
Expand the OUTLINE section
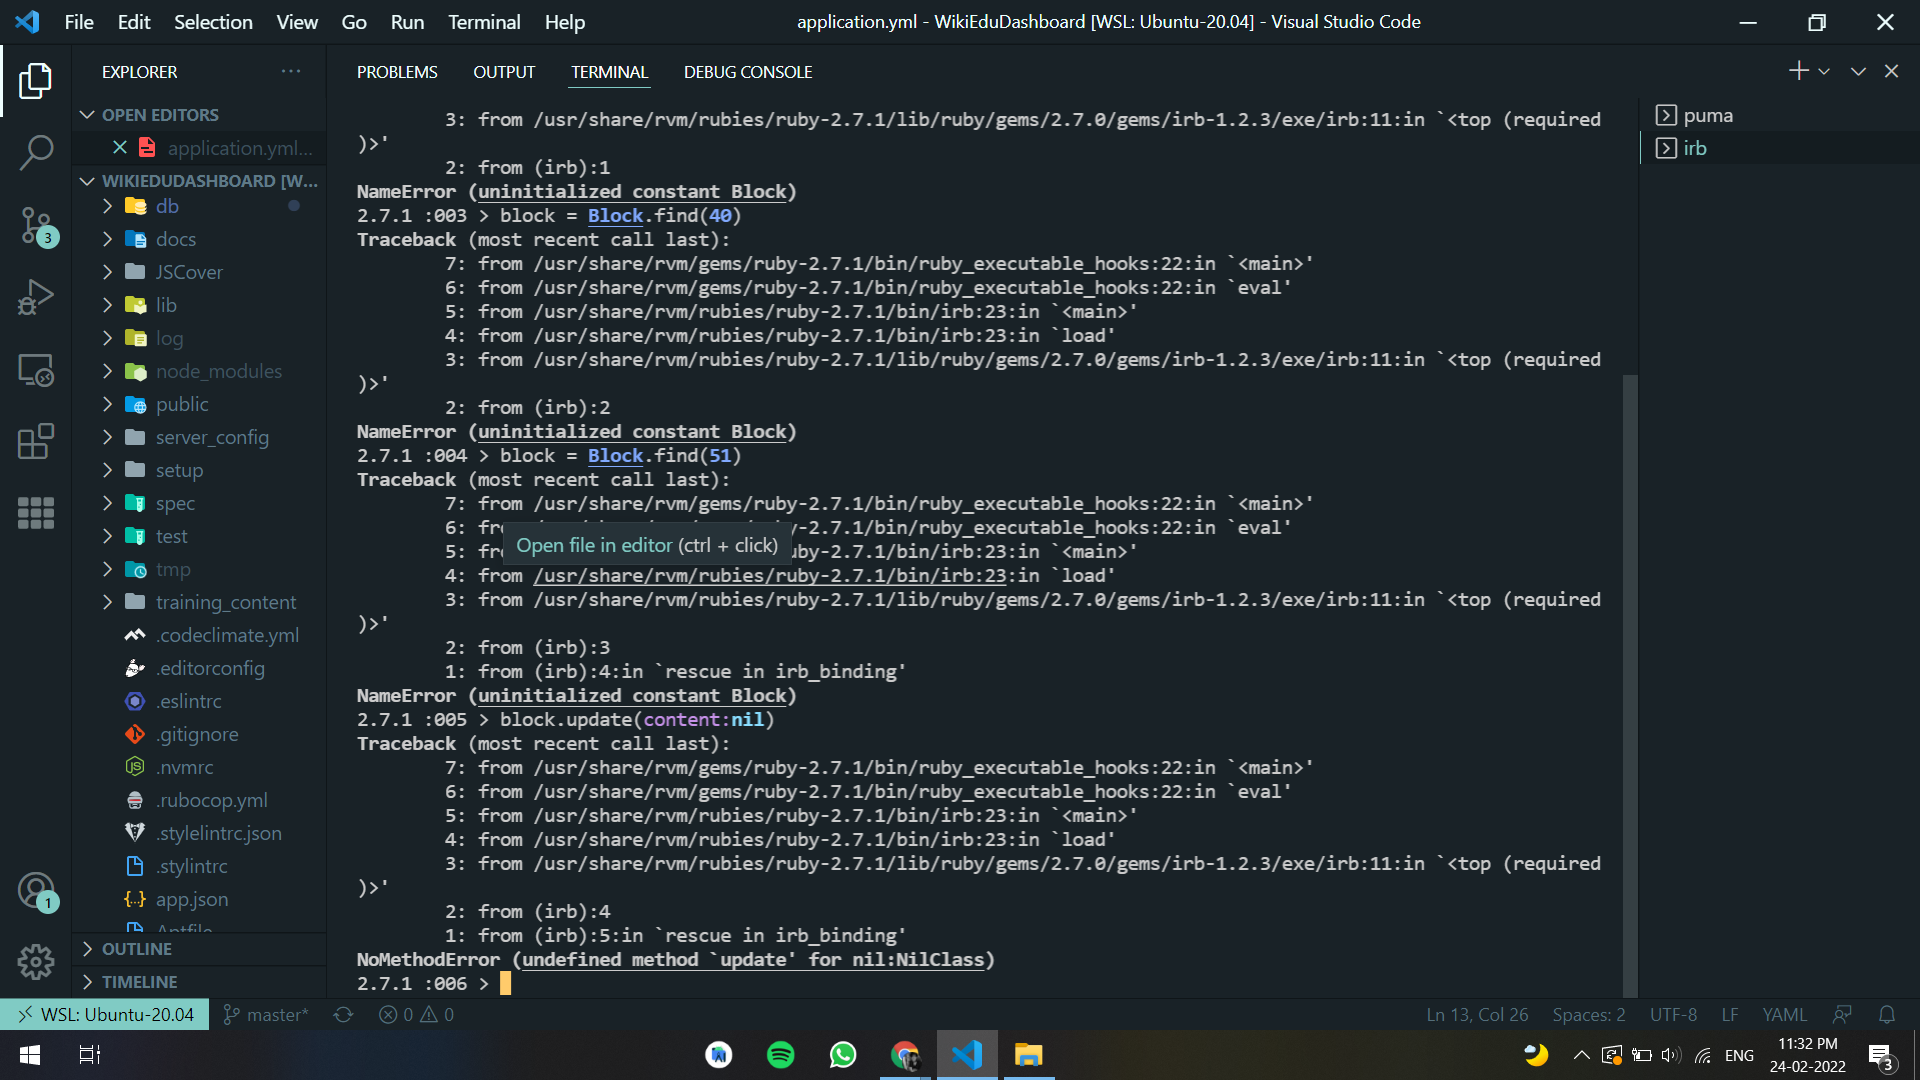click(x=137, y=949)
